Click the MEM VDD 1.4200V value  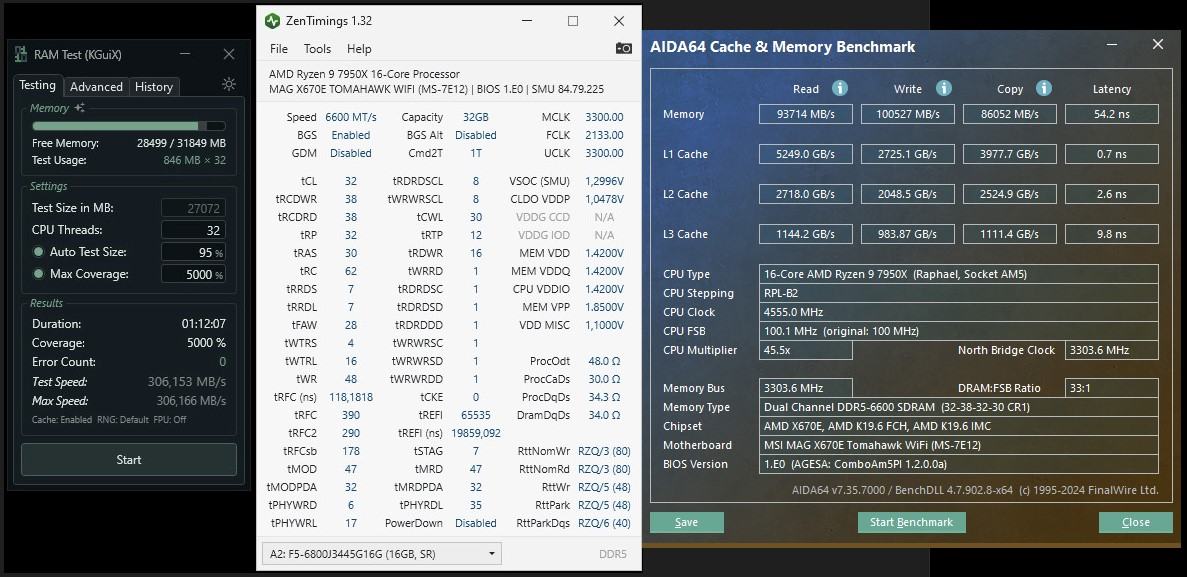(604, 253)
